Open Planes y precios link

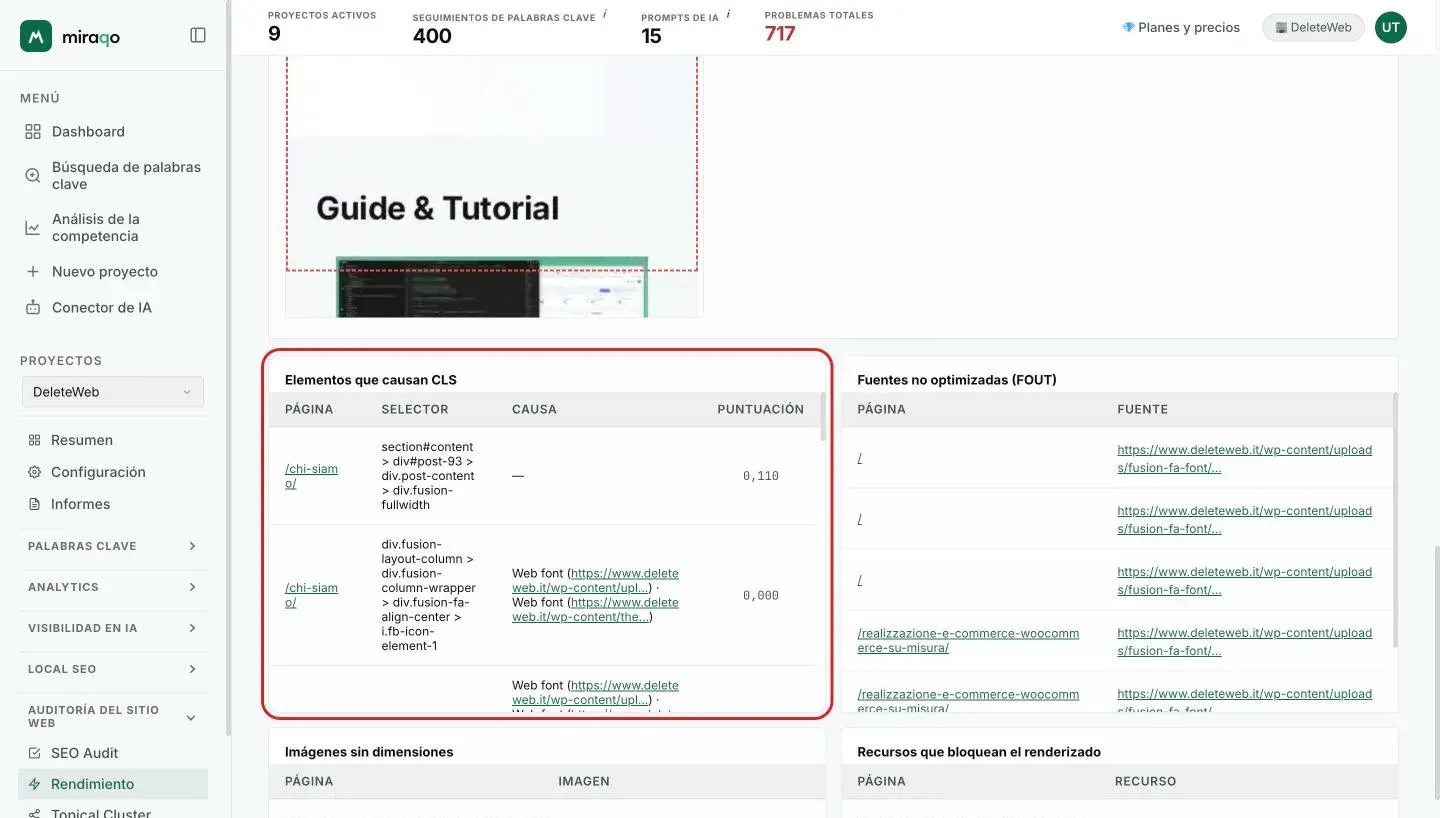(1181, 27)
